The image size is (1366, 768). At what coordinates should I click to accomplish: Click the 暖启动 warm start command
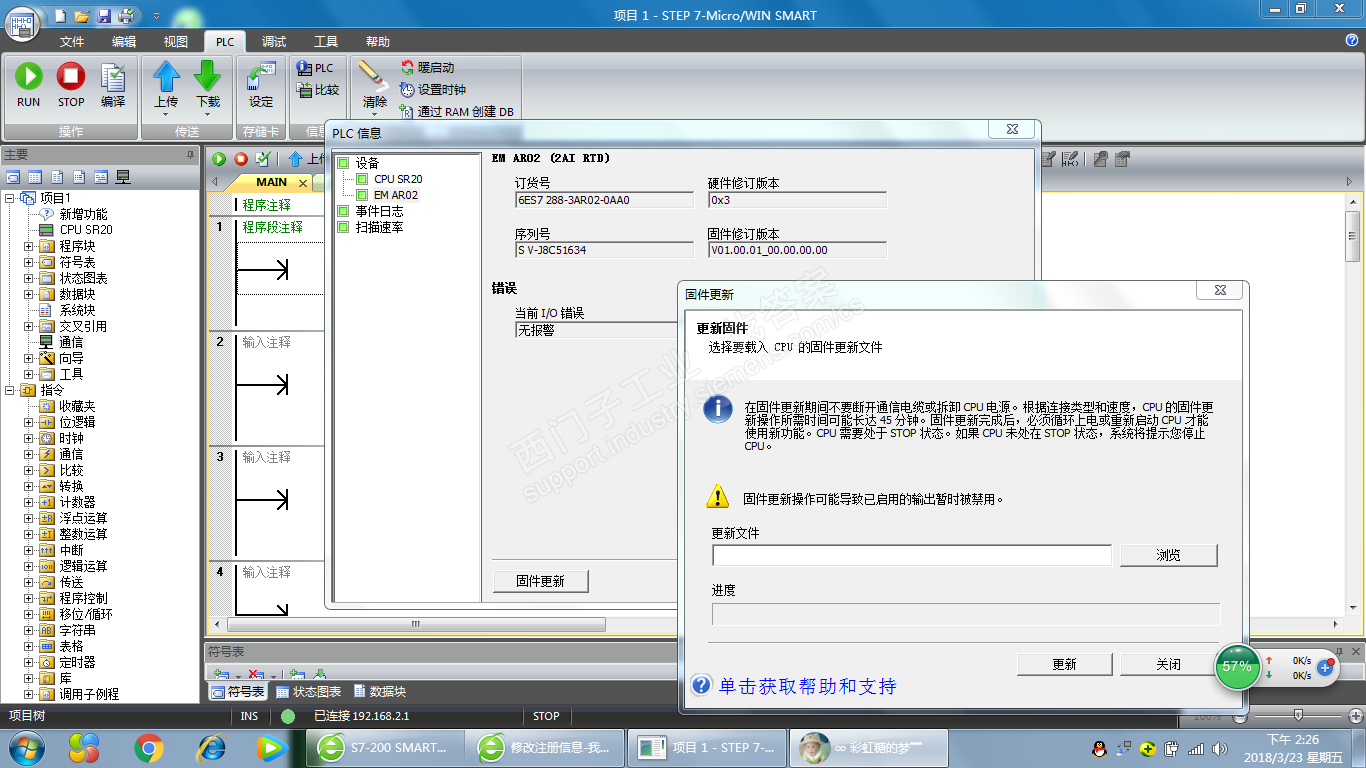(427, 68)
